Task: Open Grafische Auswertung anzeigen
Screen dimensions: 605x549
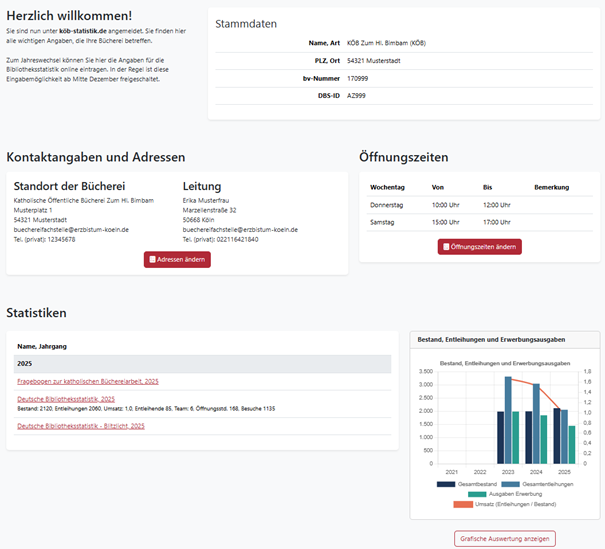Action: point(505,539)
